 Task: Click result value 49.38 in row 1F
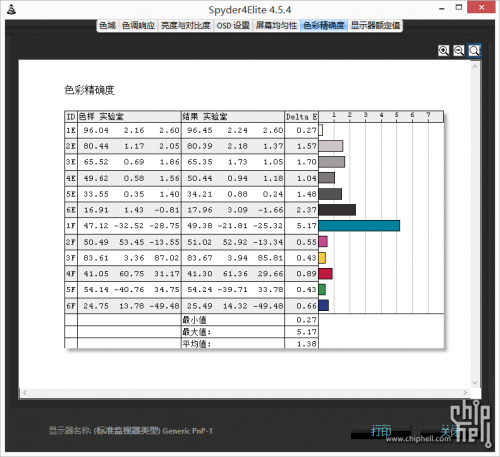tap(200, 226)
